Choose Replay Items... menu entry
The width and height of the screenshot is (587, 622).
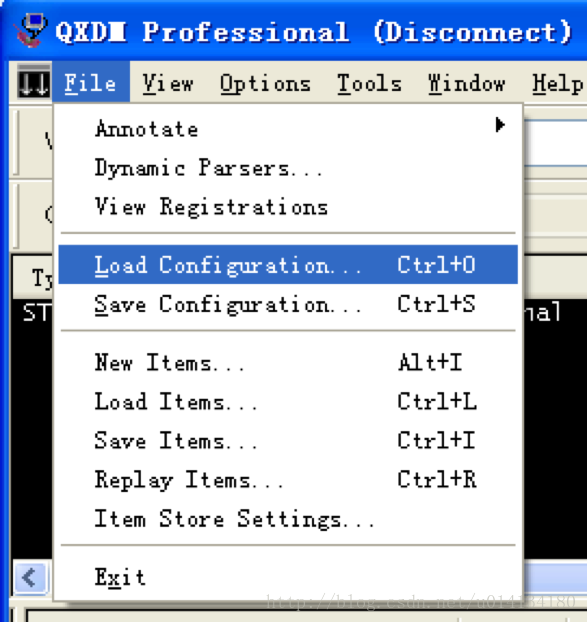click(x=288, y=479)
